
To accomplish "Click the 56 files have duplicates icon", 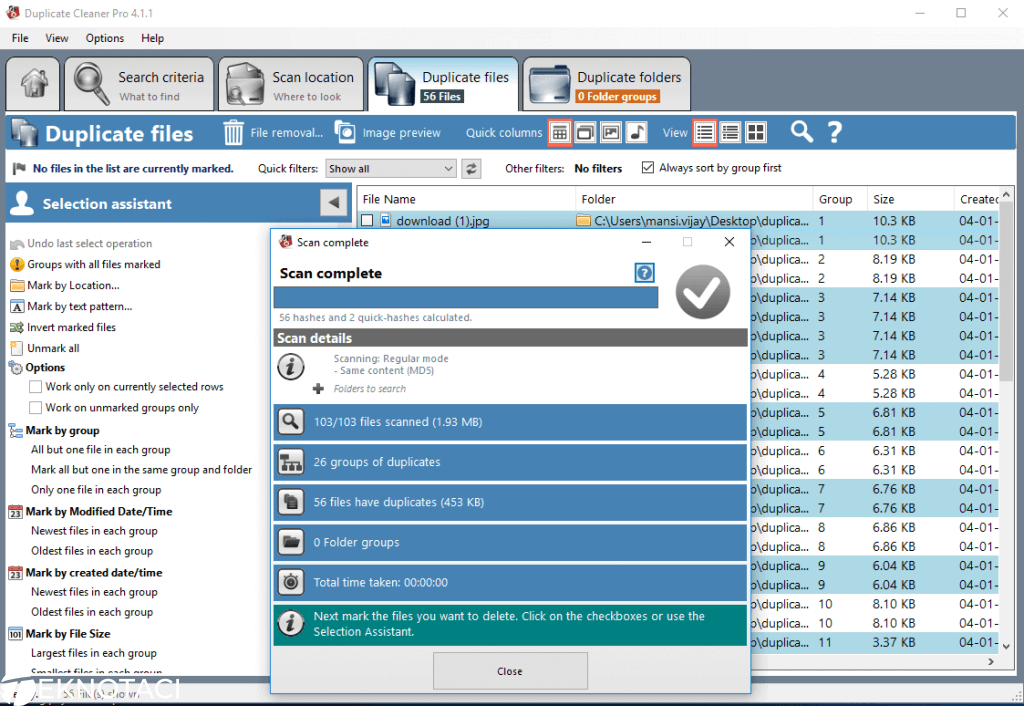I will [x=291, y=502].
